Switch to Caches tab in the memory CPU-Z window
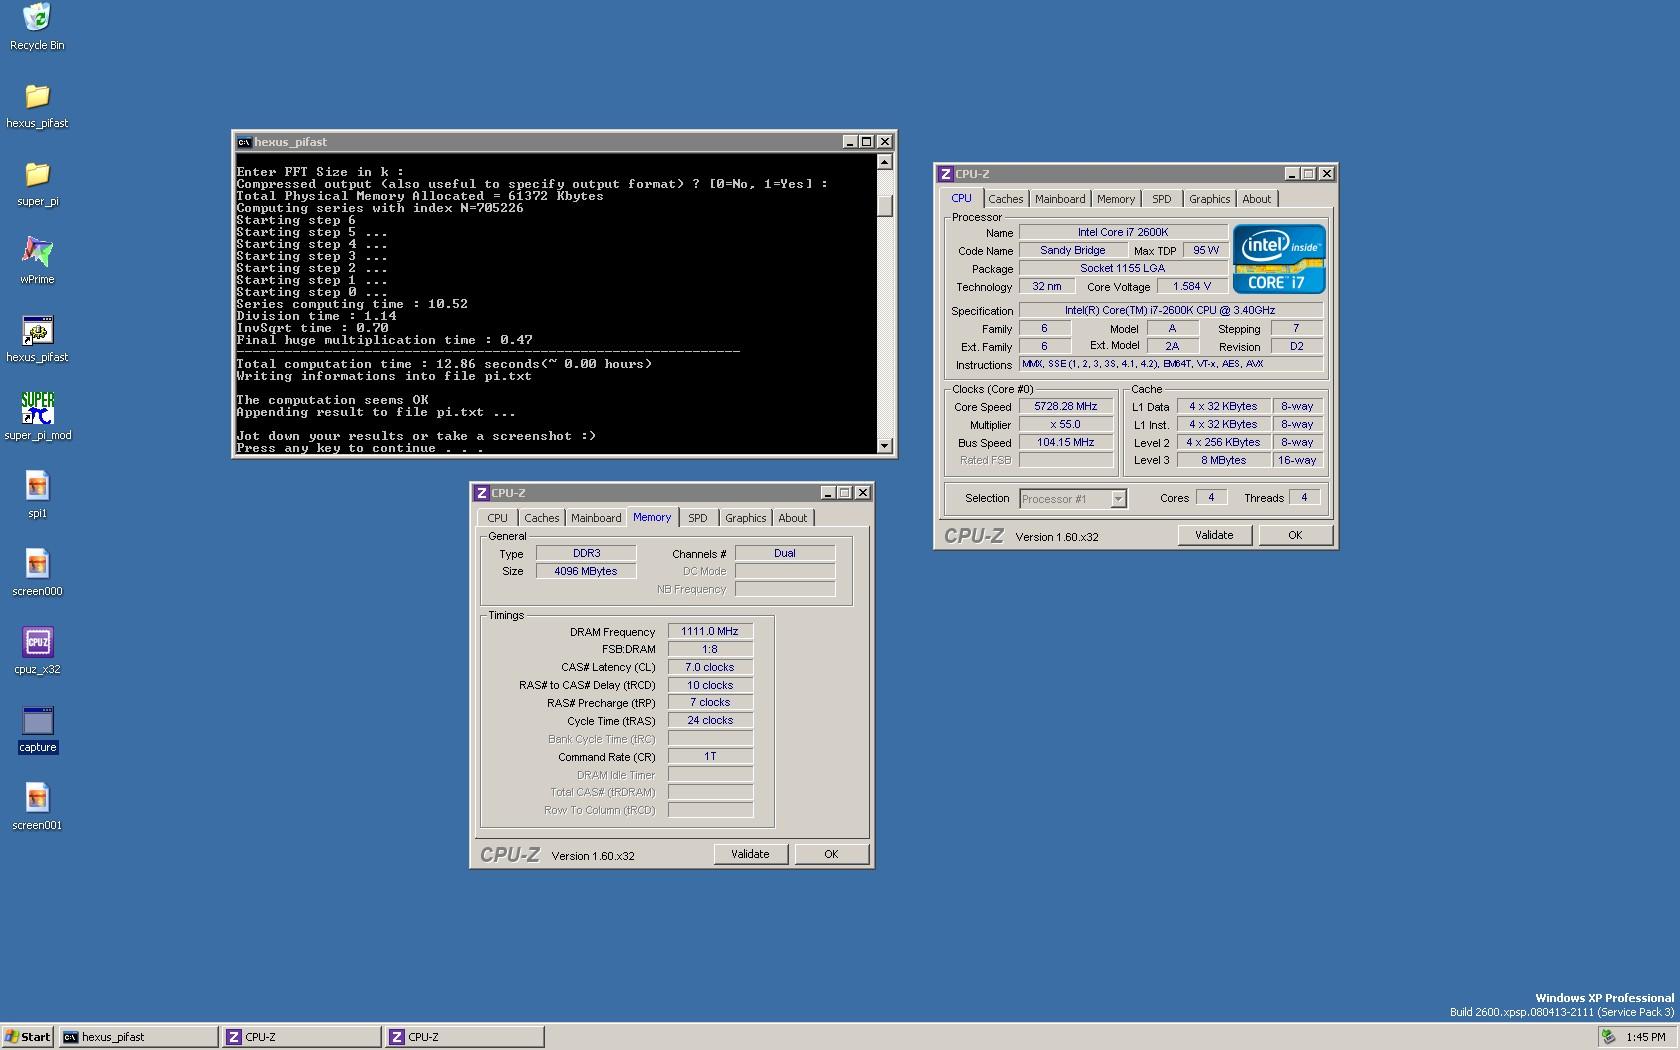 tap(542, 518)
